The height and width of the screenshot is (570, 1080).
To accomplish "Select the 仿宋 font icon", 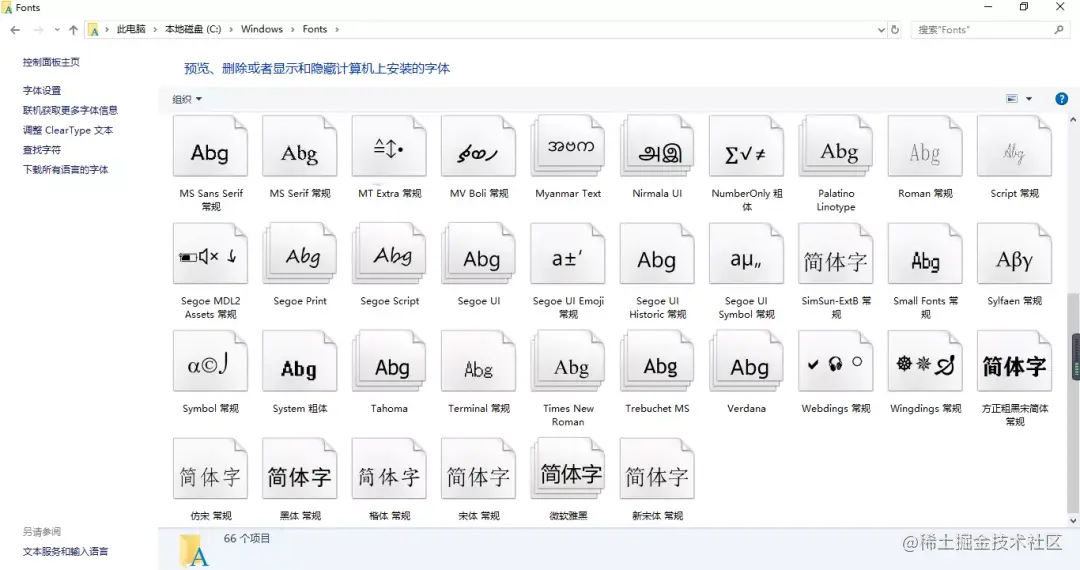I will [x=210, y=468].
